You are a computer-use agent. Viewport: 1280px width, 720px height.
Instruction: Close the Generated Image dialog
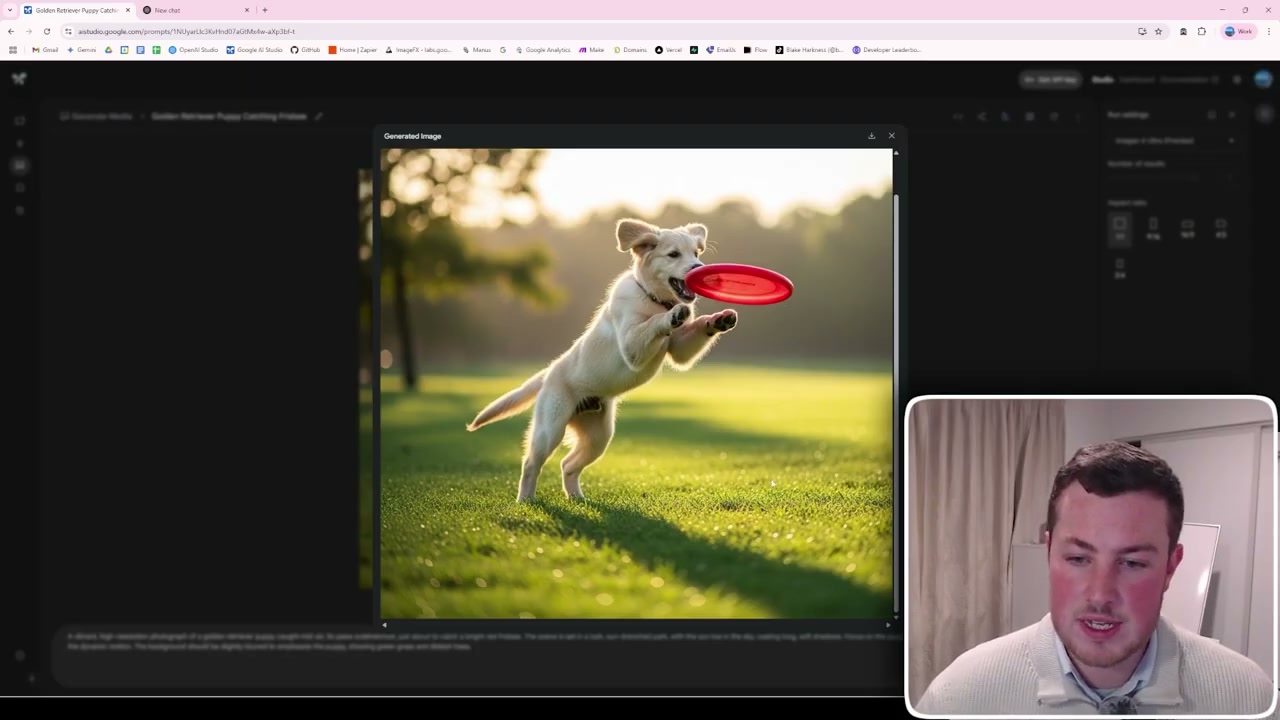coord(892,136)
